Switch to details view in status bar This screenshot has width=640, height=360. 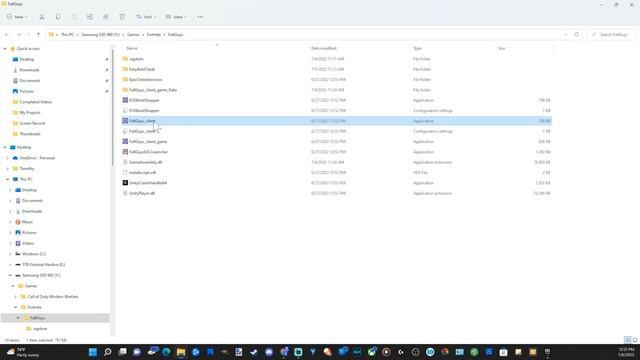[627, 340]
